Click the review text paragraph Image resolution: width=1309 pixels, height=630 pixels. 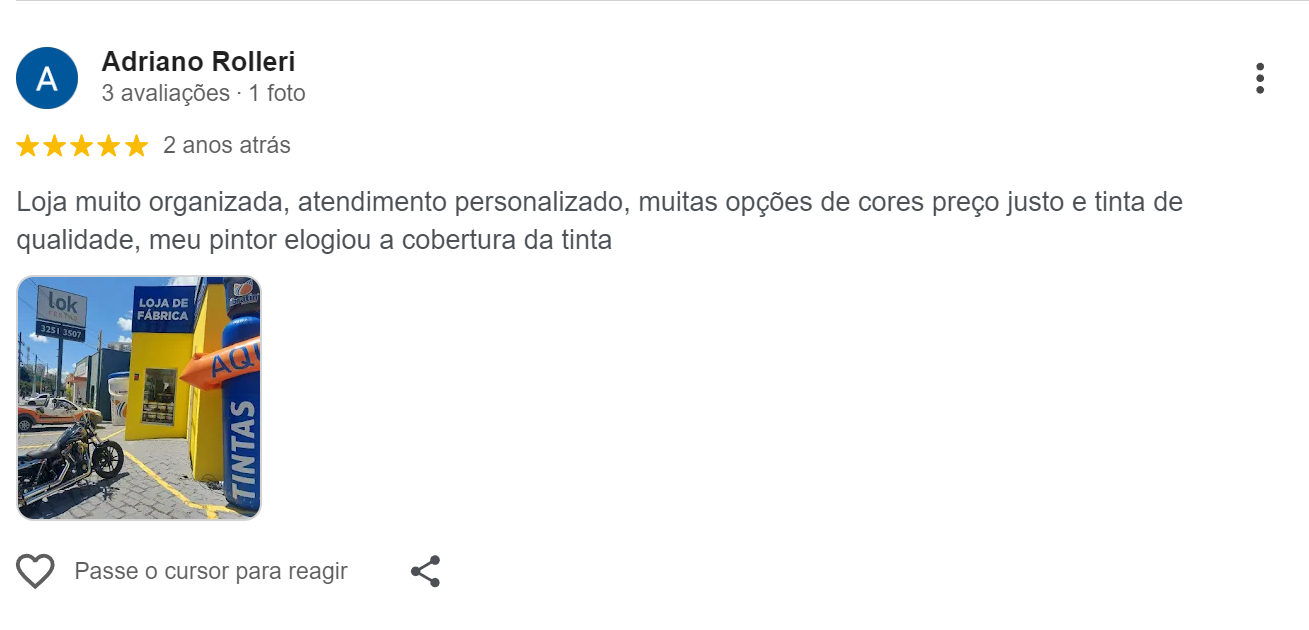click(x=598, y=220)
